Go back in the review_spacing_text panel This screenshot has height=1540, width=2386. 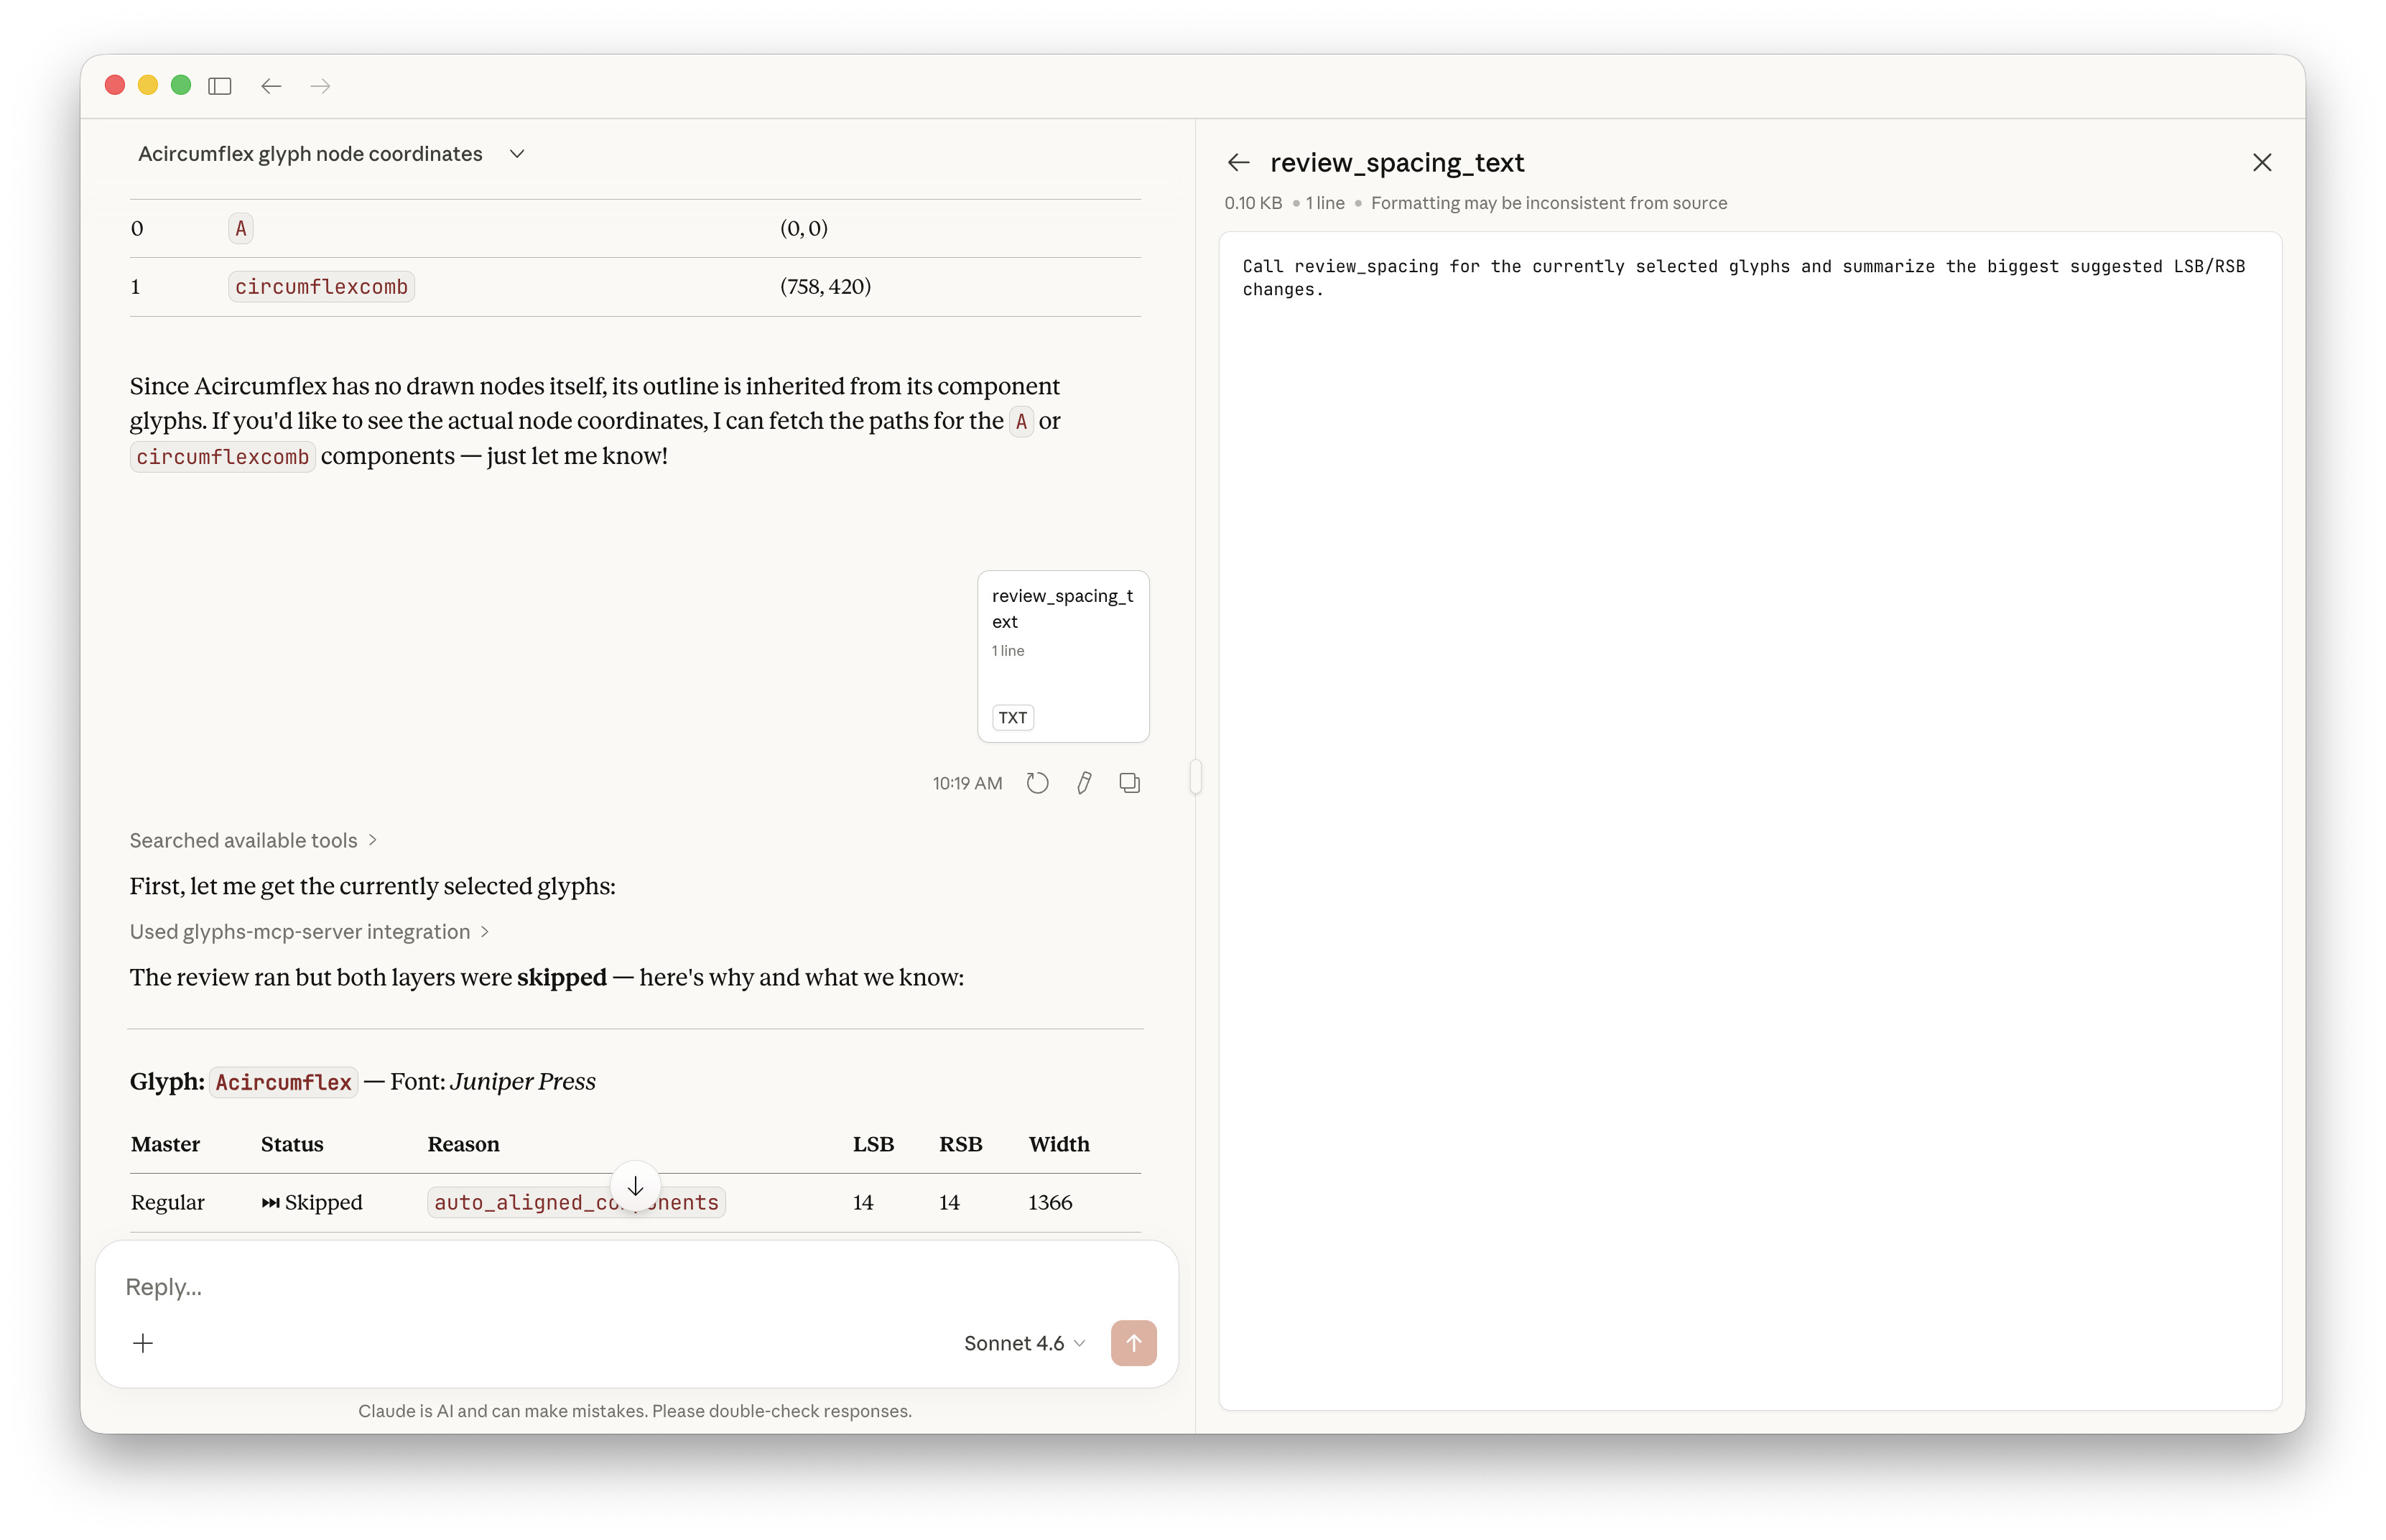click(x=1239, y=162)
